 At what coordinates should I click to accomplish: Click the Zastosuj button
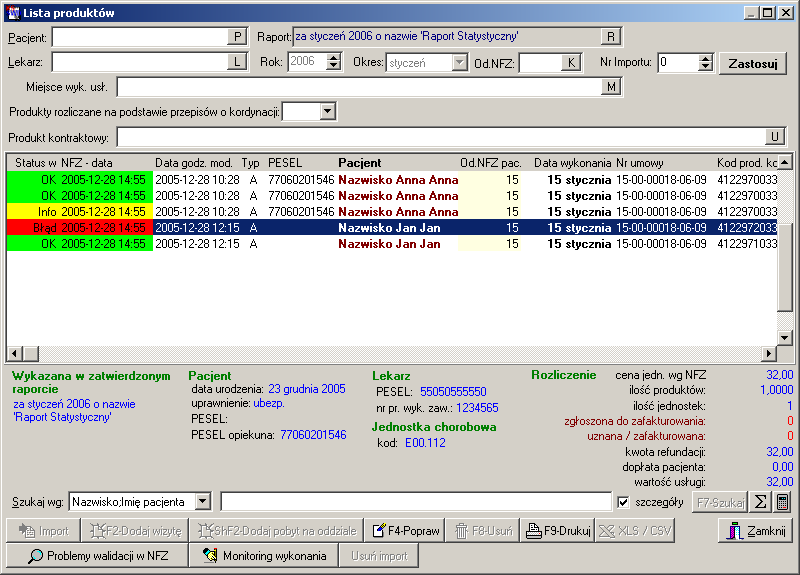coord(753,64)
